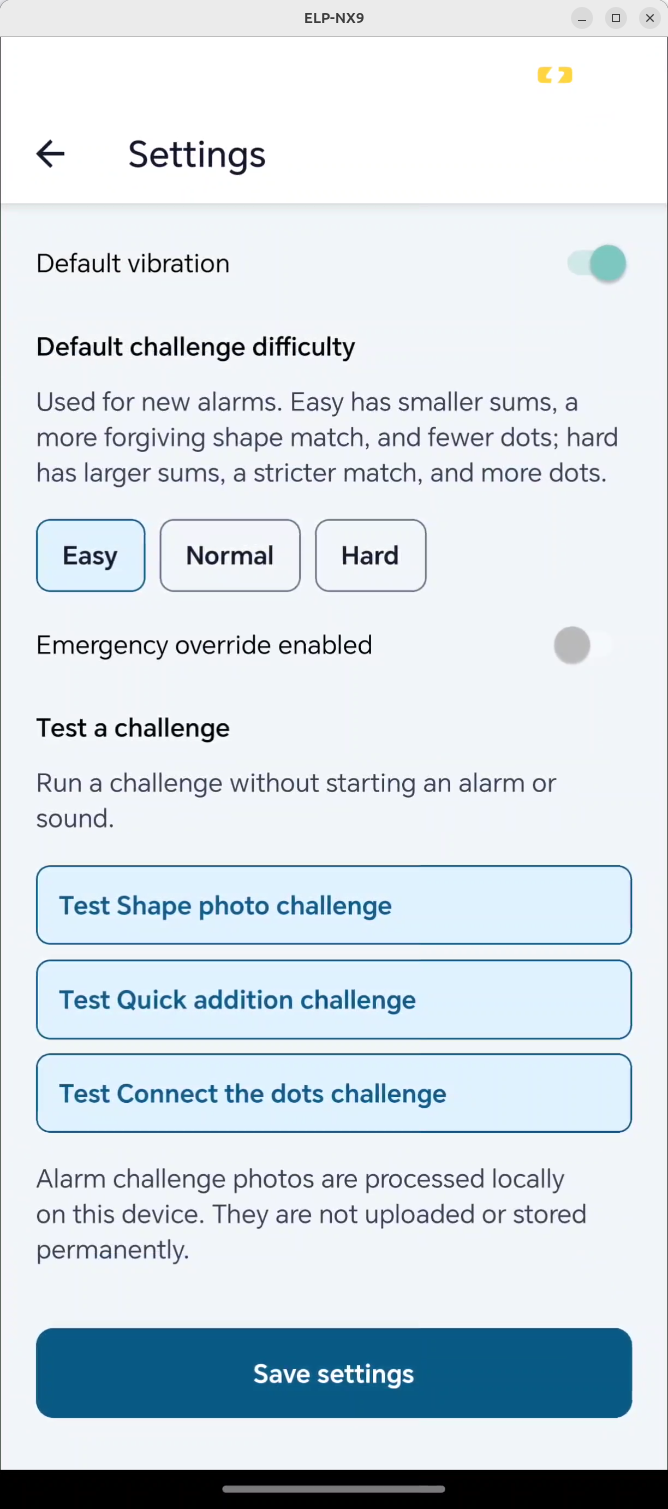Image resolution: width=668 pixels, height=1509 pixels.
Task: Select Easy challenge difficulty
Action: coord(91,556)
